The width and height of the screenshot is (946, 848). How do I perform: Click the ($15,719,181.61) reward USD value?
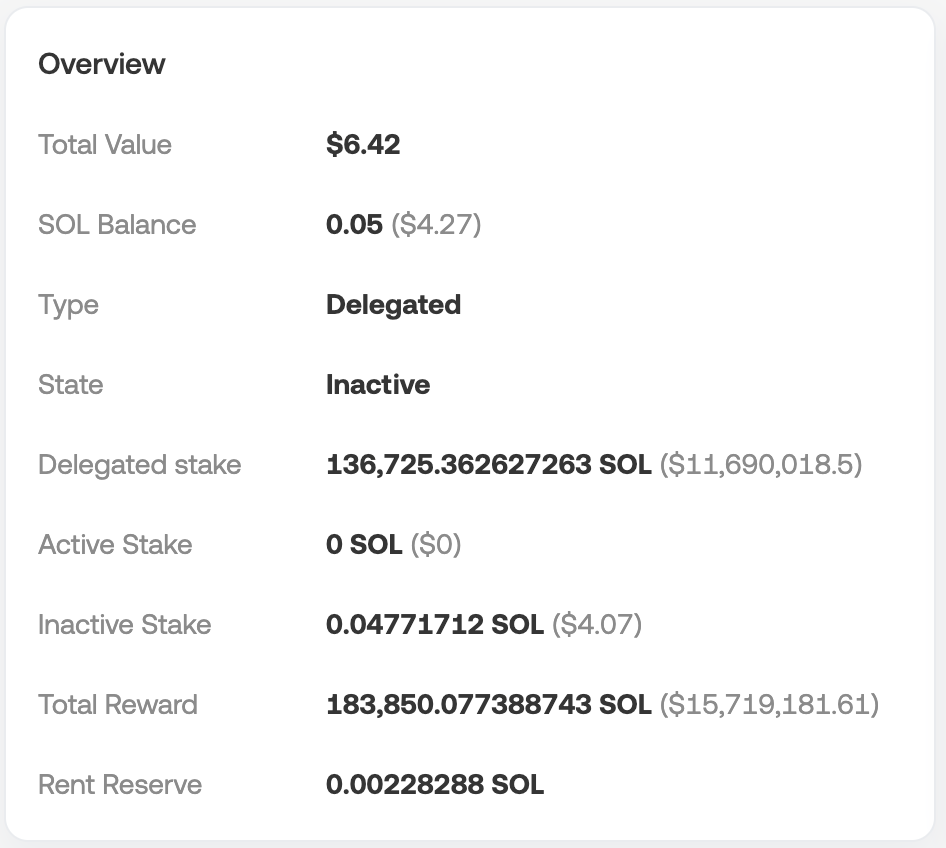click(769, 705)
